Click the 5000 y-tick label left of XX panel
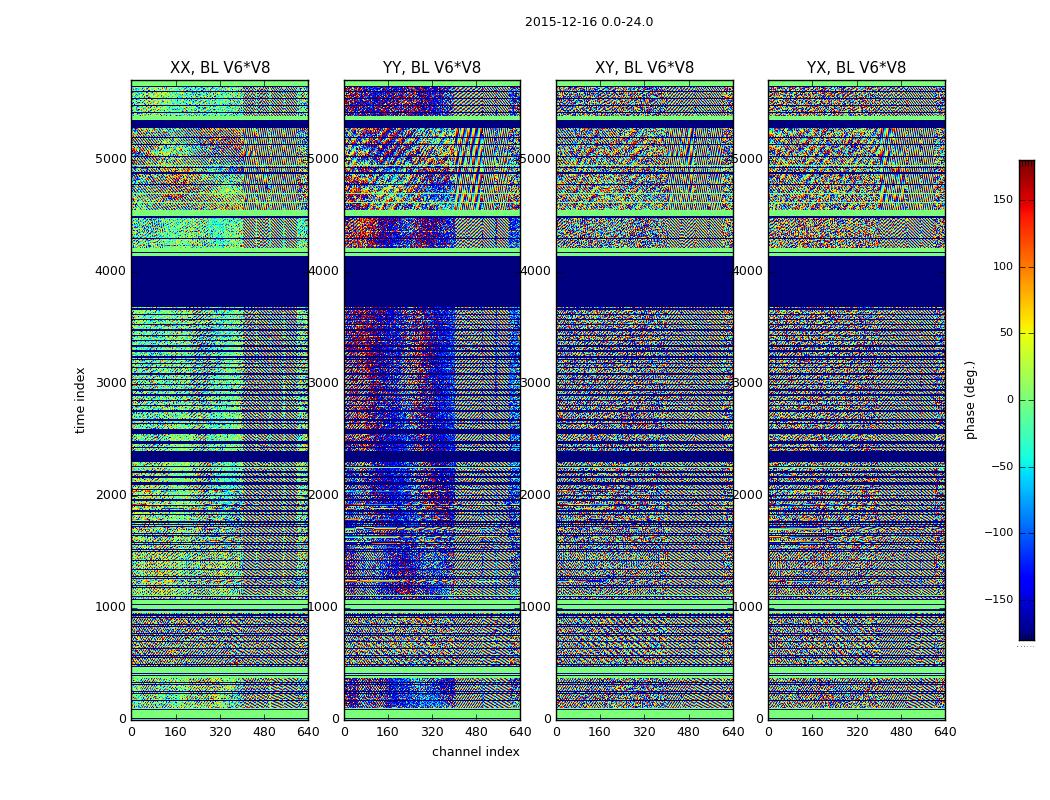 [x=111, y=158]
